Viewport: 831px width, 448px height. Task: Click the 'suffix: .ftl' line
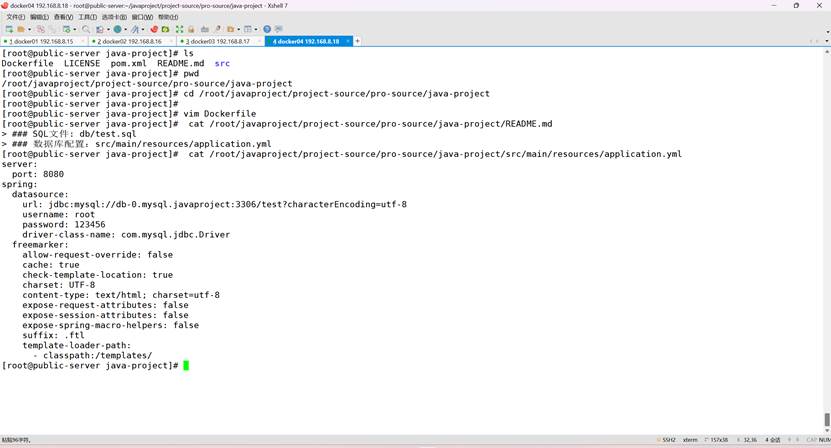53,335
